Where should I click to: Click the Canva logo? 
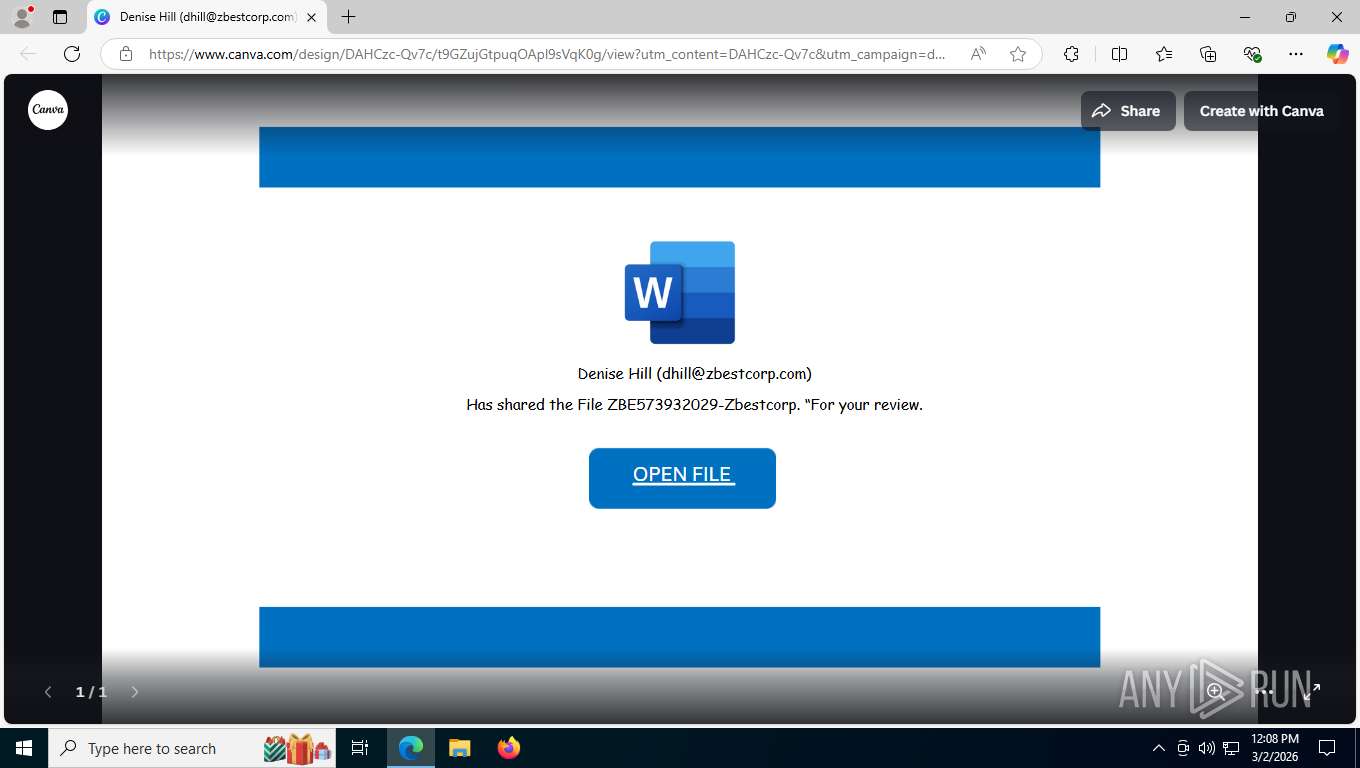pos(48,110)
